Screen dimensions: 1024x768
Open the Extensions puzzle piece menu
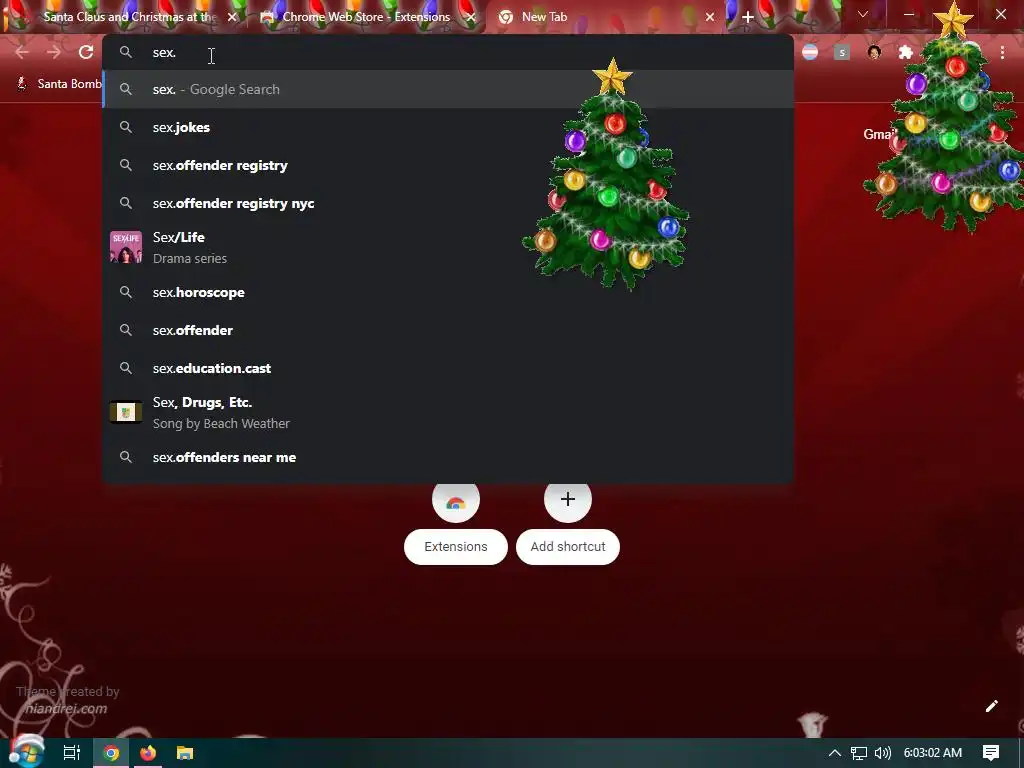[906, 52]
